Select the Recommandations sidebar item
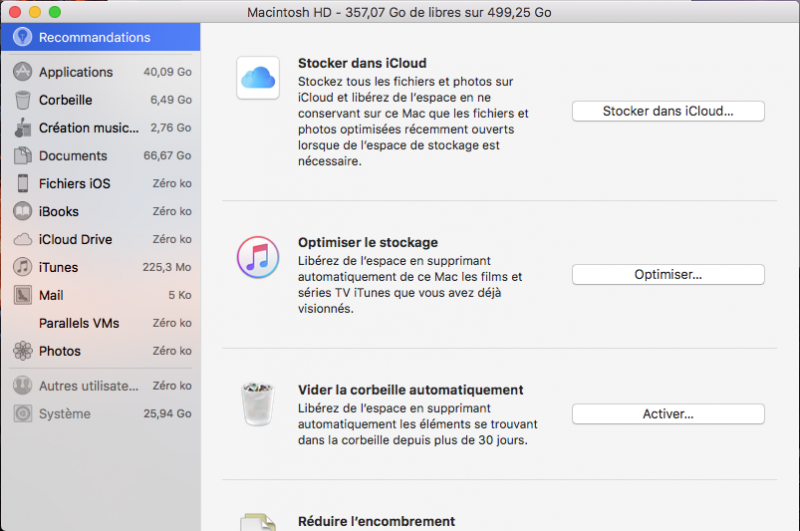 coord(101,37)
